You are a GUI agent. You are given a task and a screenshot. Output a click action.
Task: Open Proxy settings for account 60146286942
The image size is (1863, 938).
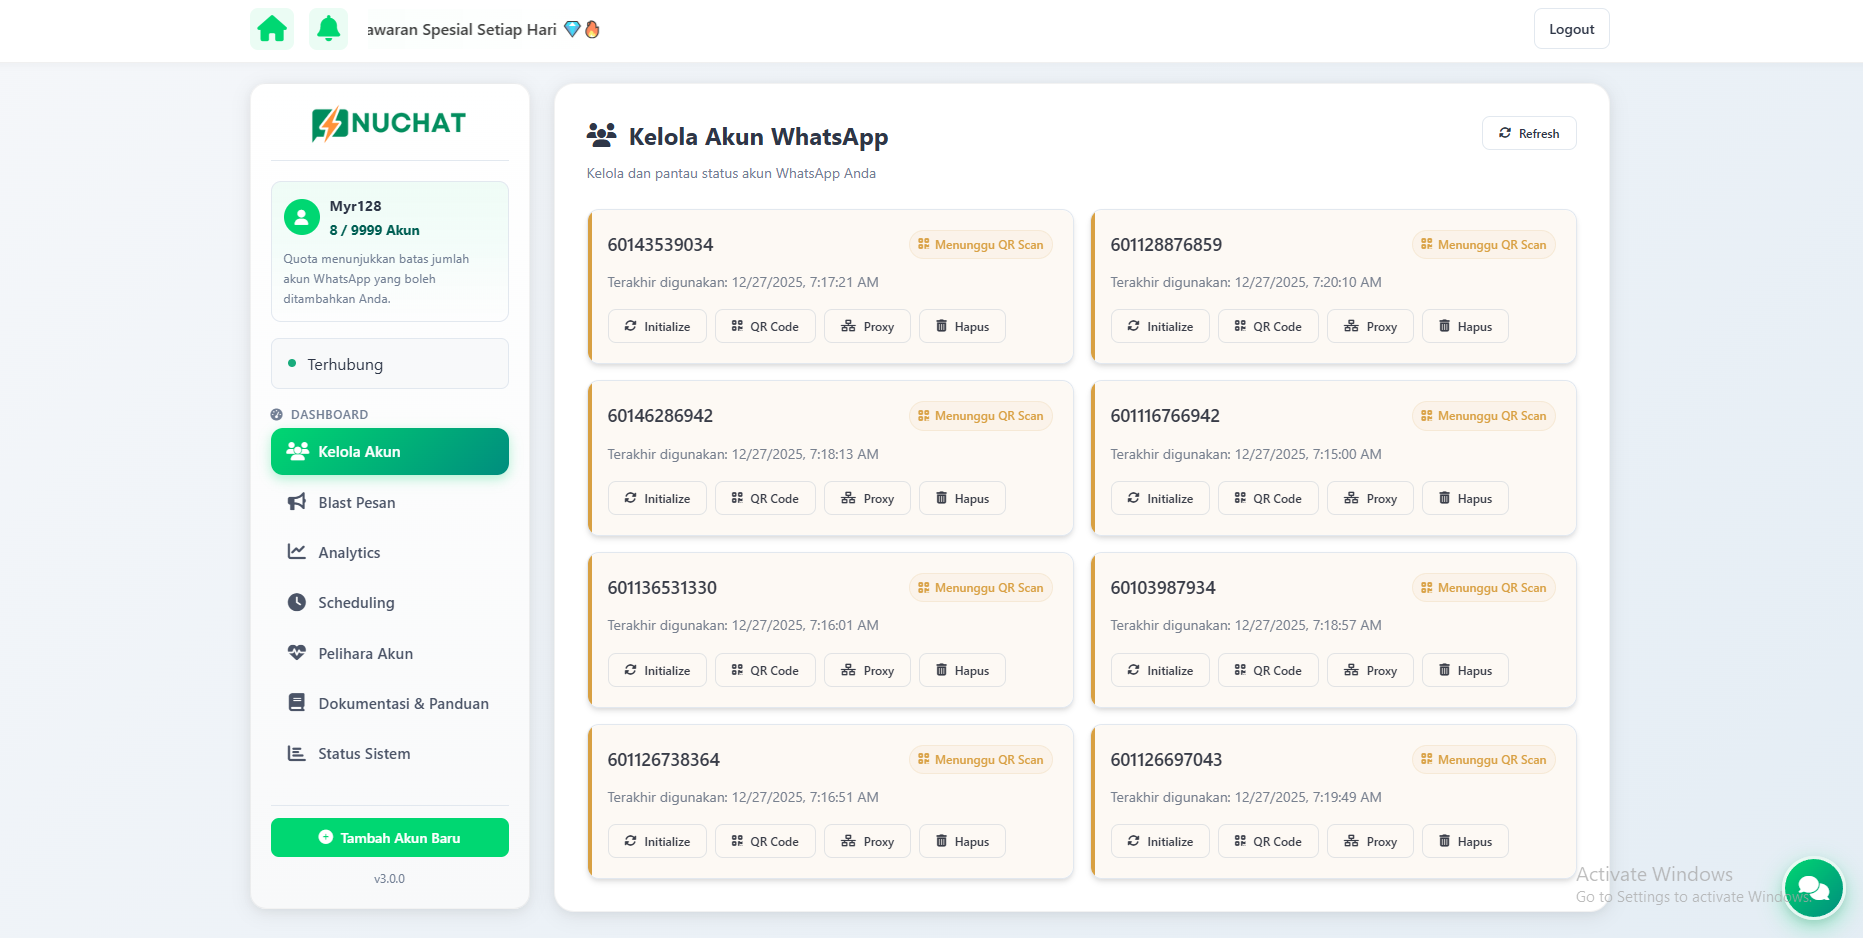[867, 497]
